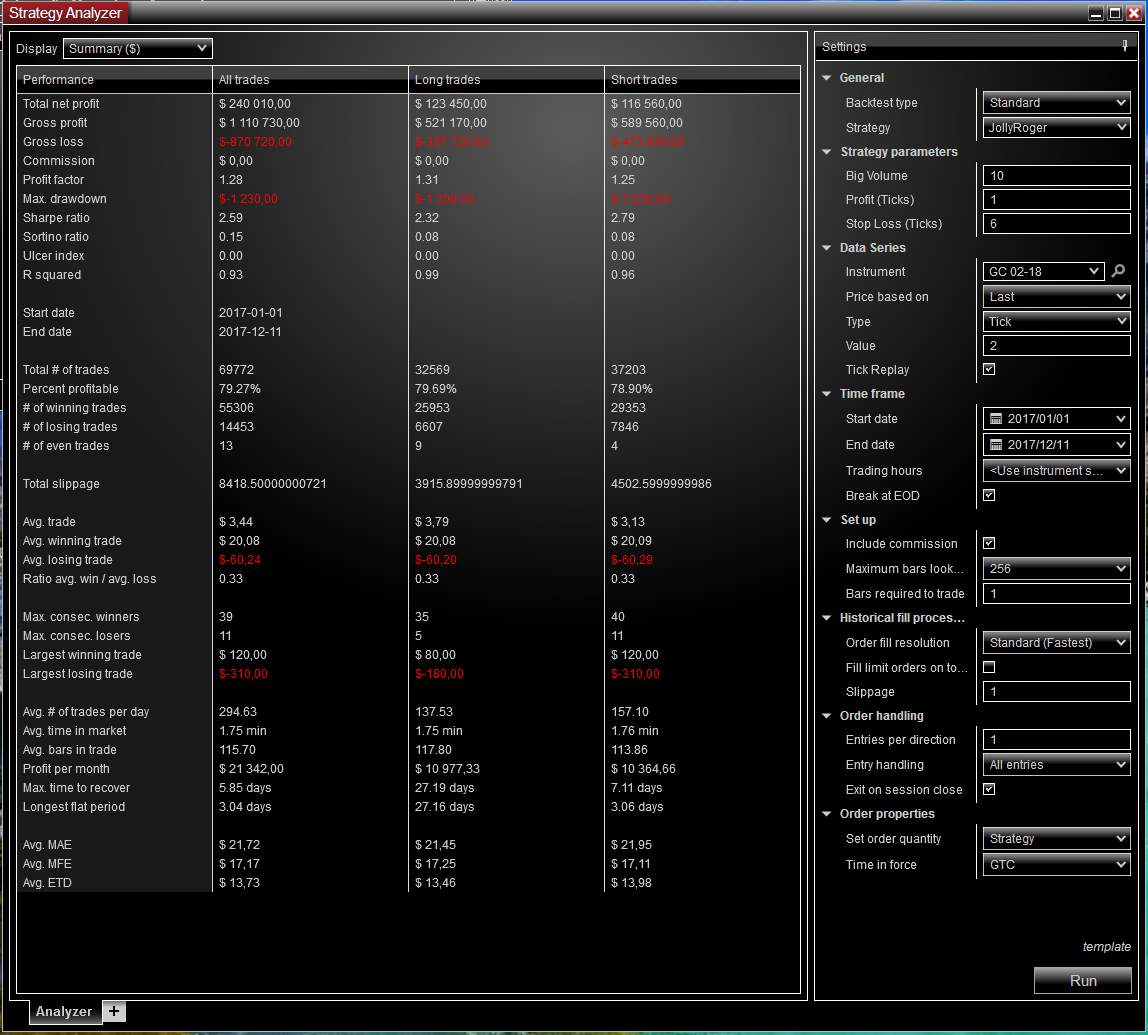Image resolution: width=1148 pixels, height=1035 pixels.
Task: Open the Display Summary ($) dropdown
Action: click(x=138, y=48)
